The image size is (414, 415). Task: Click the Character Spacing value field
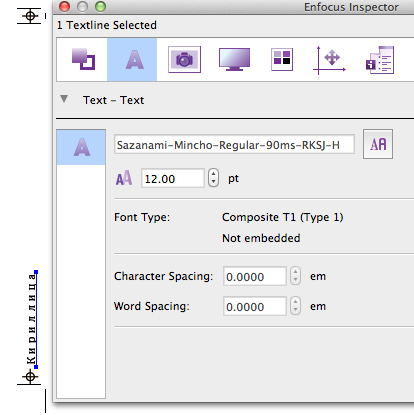pos(255,276)
